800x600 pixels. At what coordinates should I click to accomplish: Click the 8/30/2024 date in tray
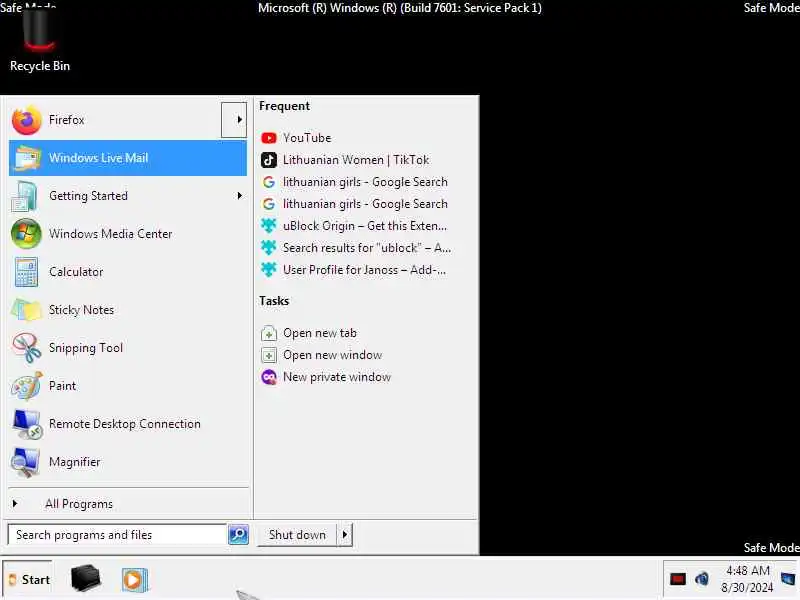[x=747, y=588]
